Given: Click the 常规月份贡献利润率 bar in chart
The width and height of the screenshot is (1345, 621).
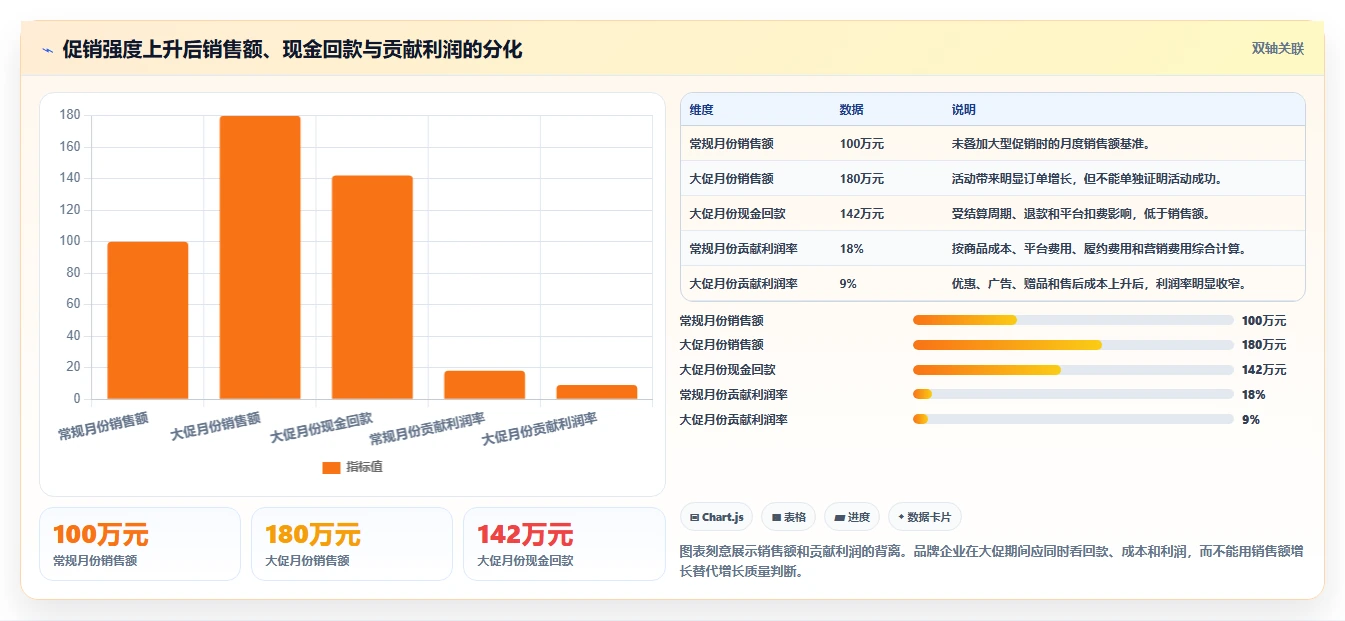Looking at the screenshot, I should 484,385.
